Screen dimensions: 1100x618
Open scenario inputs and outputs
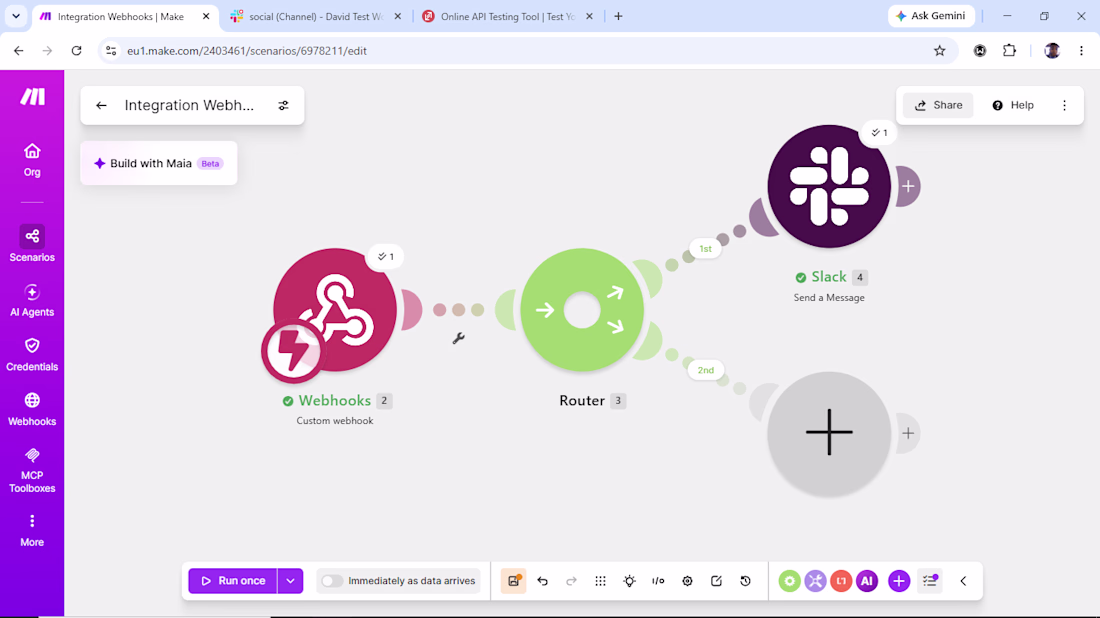point(658,581)
